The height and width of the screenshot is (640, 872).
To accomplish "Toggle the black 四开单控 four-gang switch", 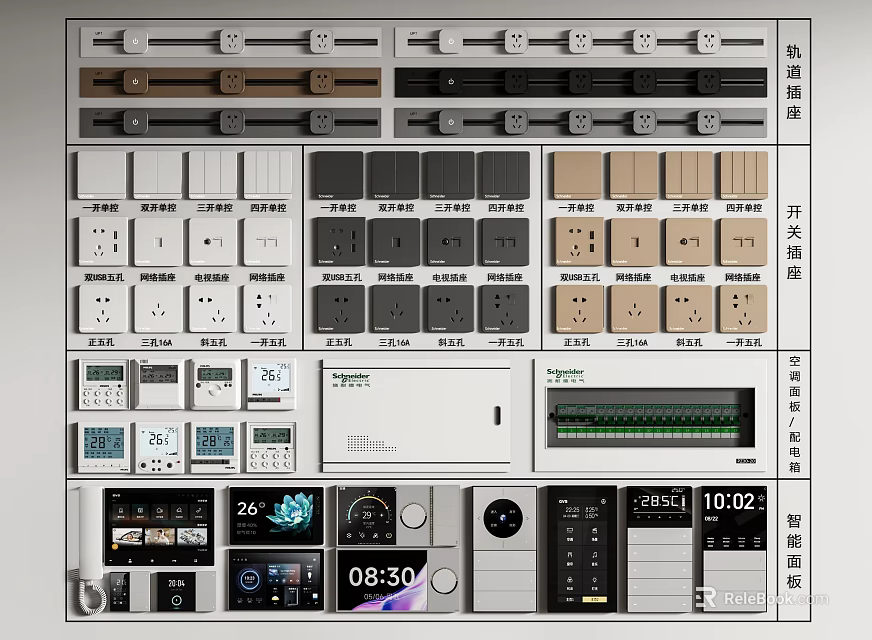I will [x=506, y=175].
